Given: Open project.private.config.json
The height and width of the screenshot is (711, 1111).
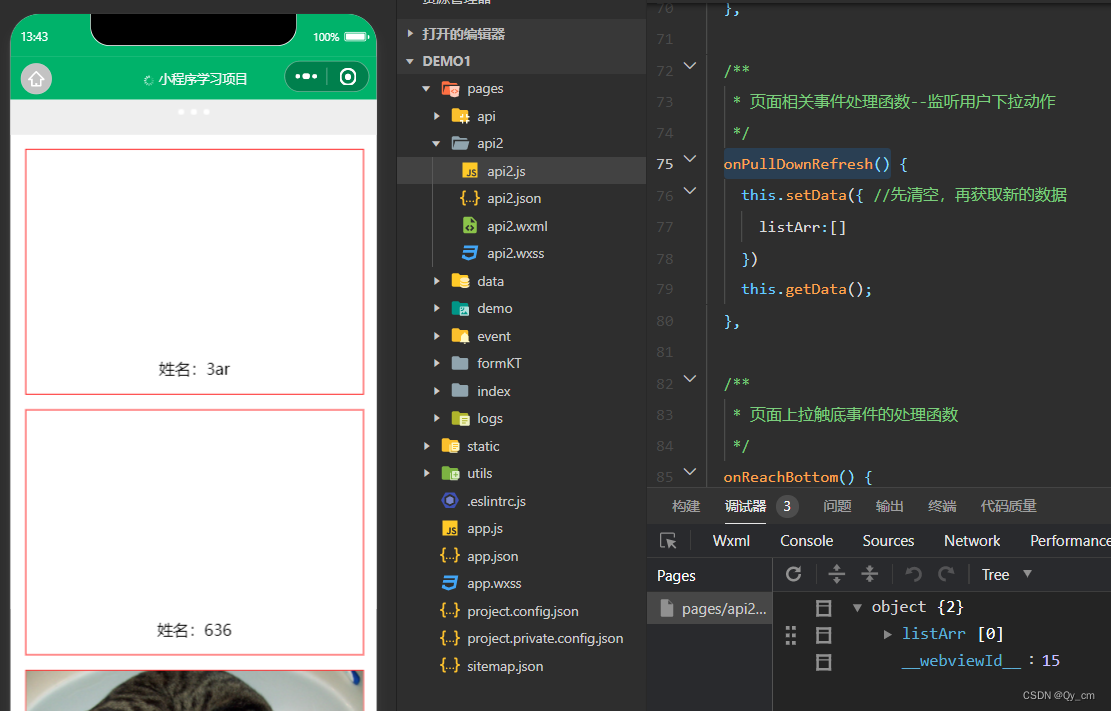Looking at the screenshot, I should click(521, 639).
